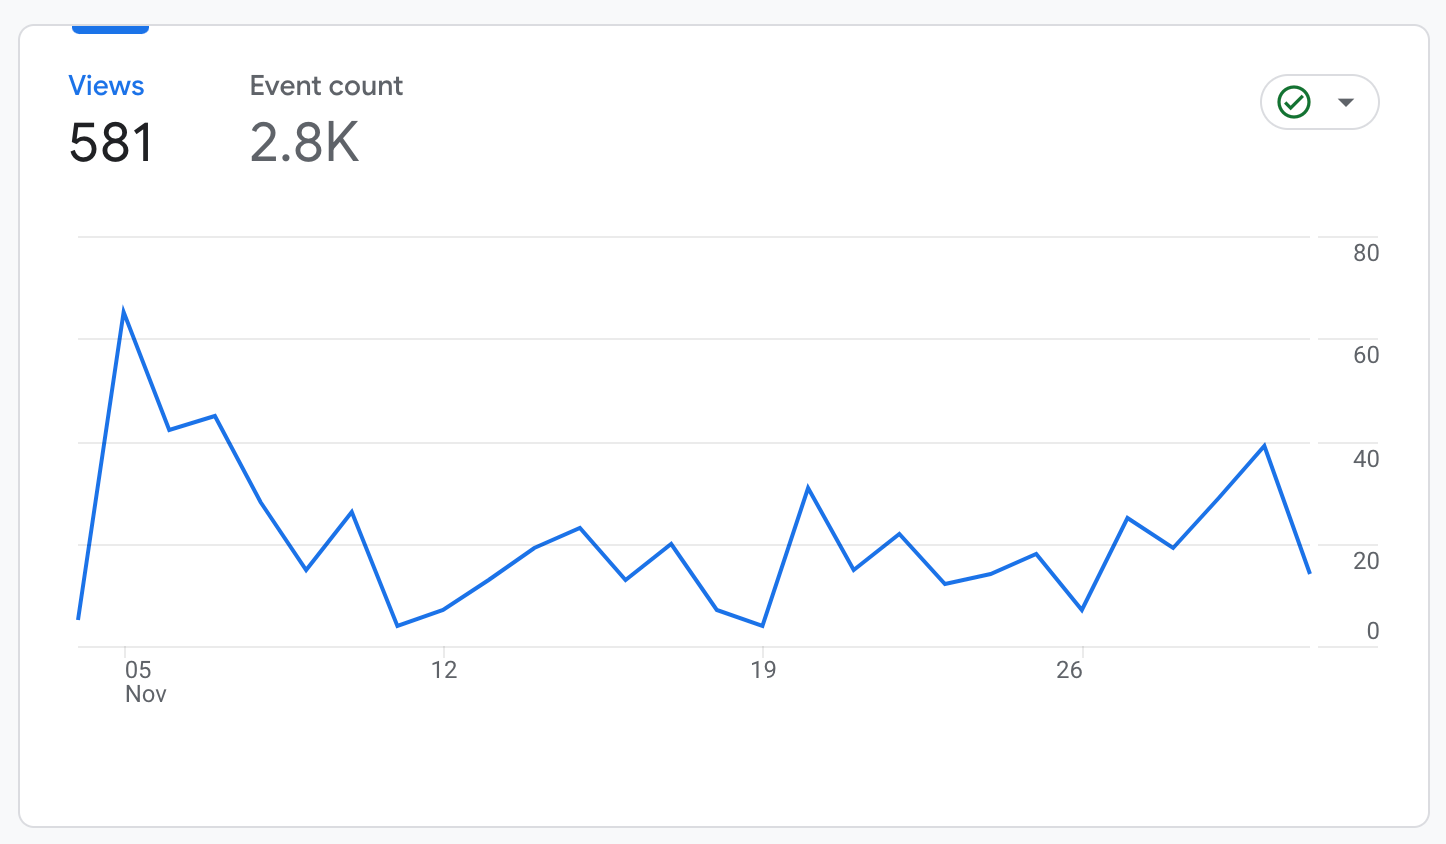Click the green checkmark data quality icon

[x=1294, y=102]
